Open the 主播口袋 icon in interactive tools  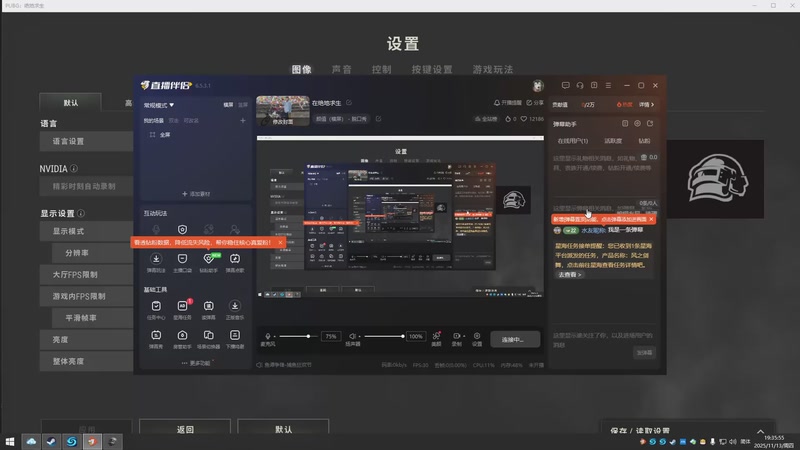pyautogui.click(x=182, y=262)
